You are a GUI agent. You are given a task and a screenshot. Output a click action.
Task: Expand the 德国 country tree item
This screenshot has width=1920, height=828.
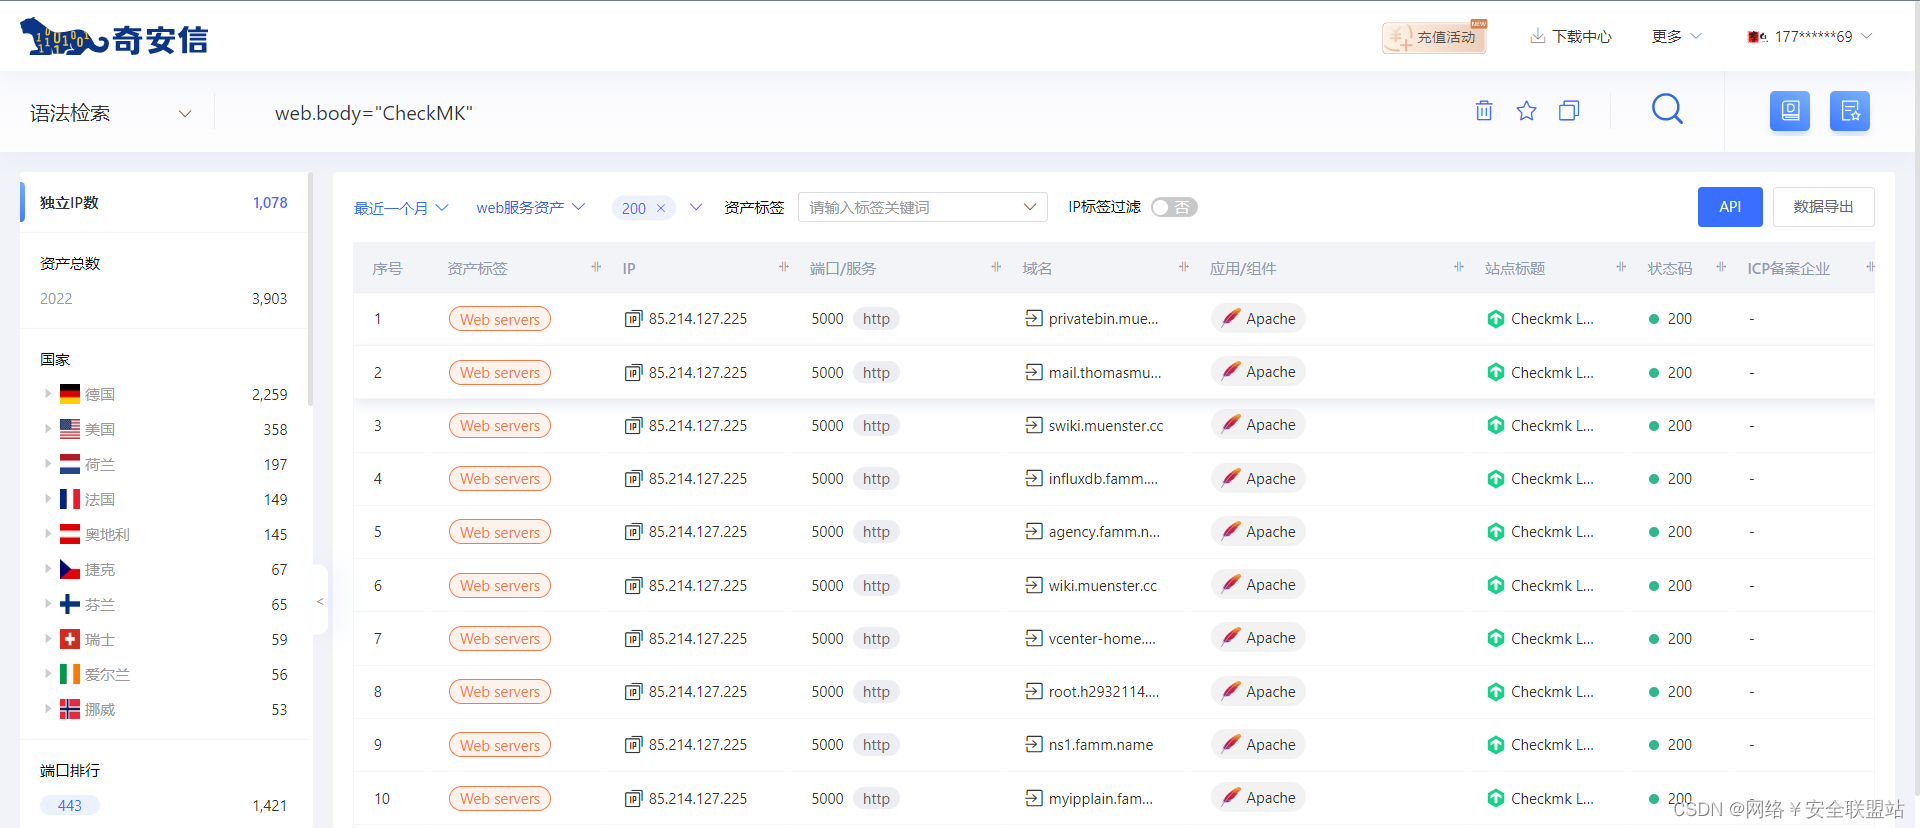click(x=47, y=394)
